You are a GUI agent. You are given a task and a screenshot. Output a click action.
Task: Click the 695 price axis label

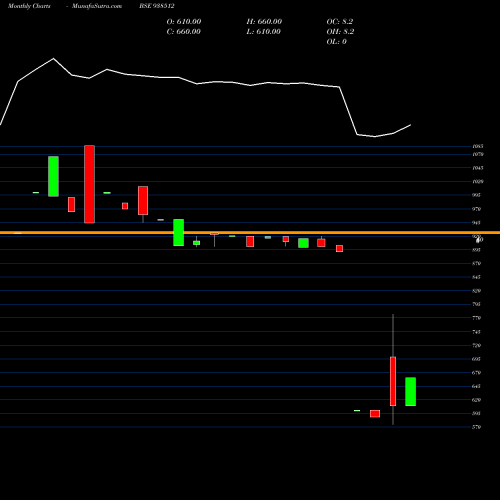(476, 359)
